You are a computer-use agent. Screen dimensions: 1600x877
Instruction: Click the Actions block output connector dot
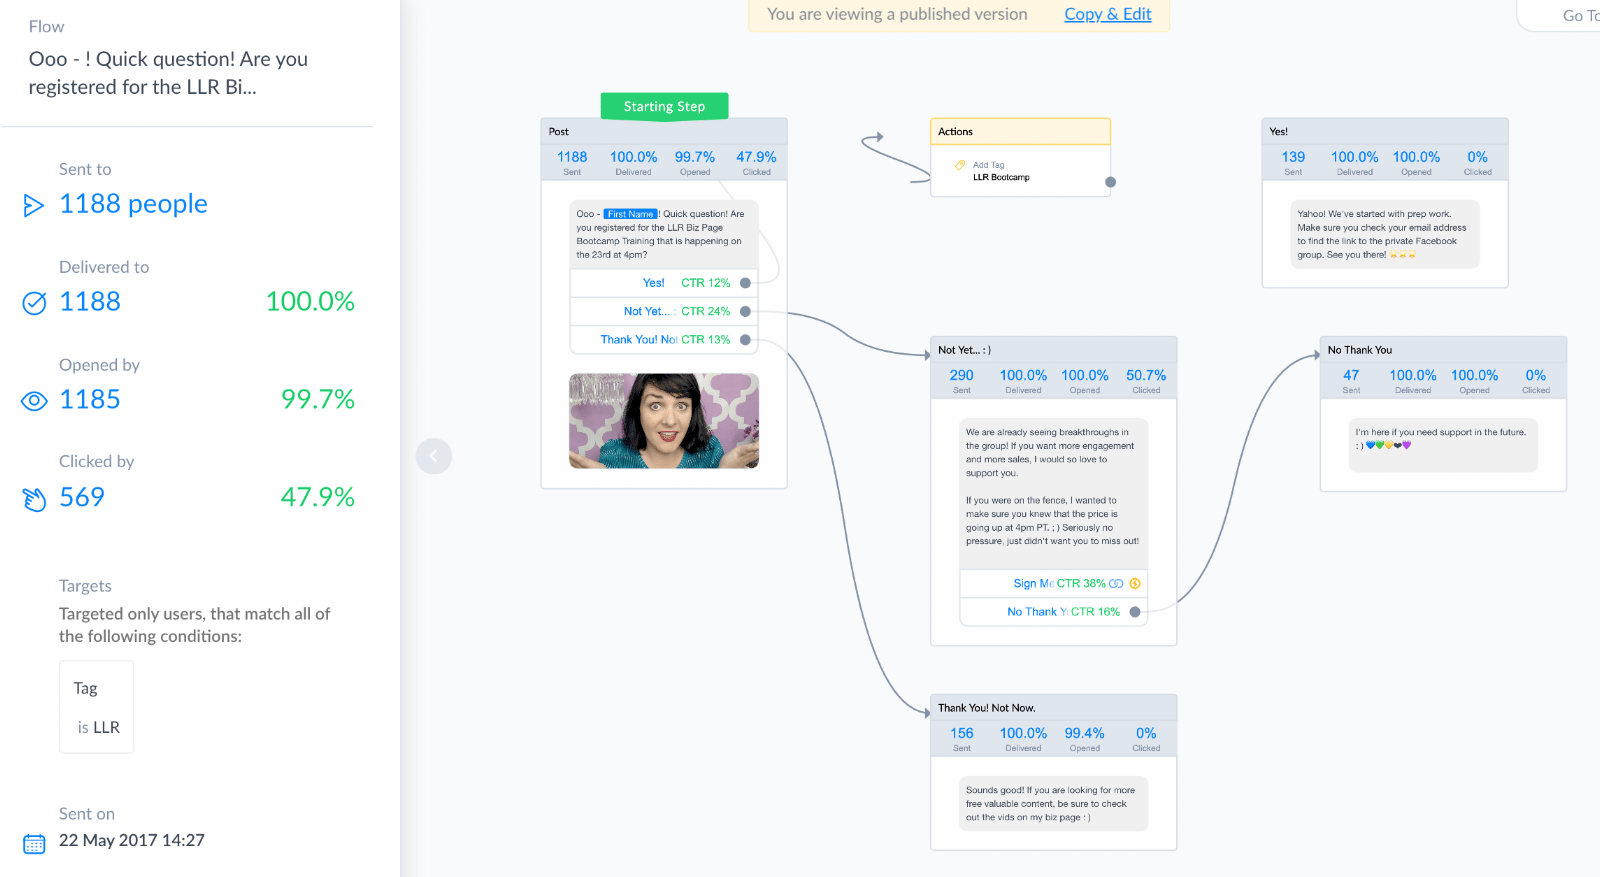[1110, 182]
